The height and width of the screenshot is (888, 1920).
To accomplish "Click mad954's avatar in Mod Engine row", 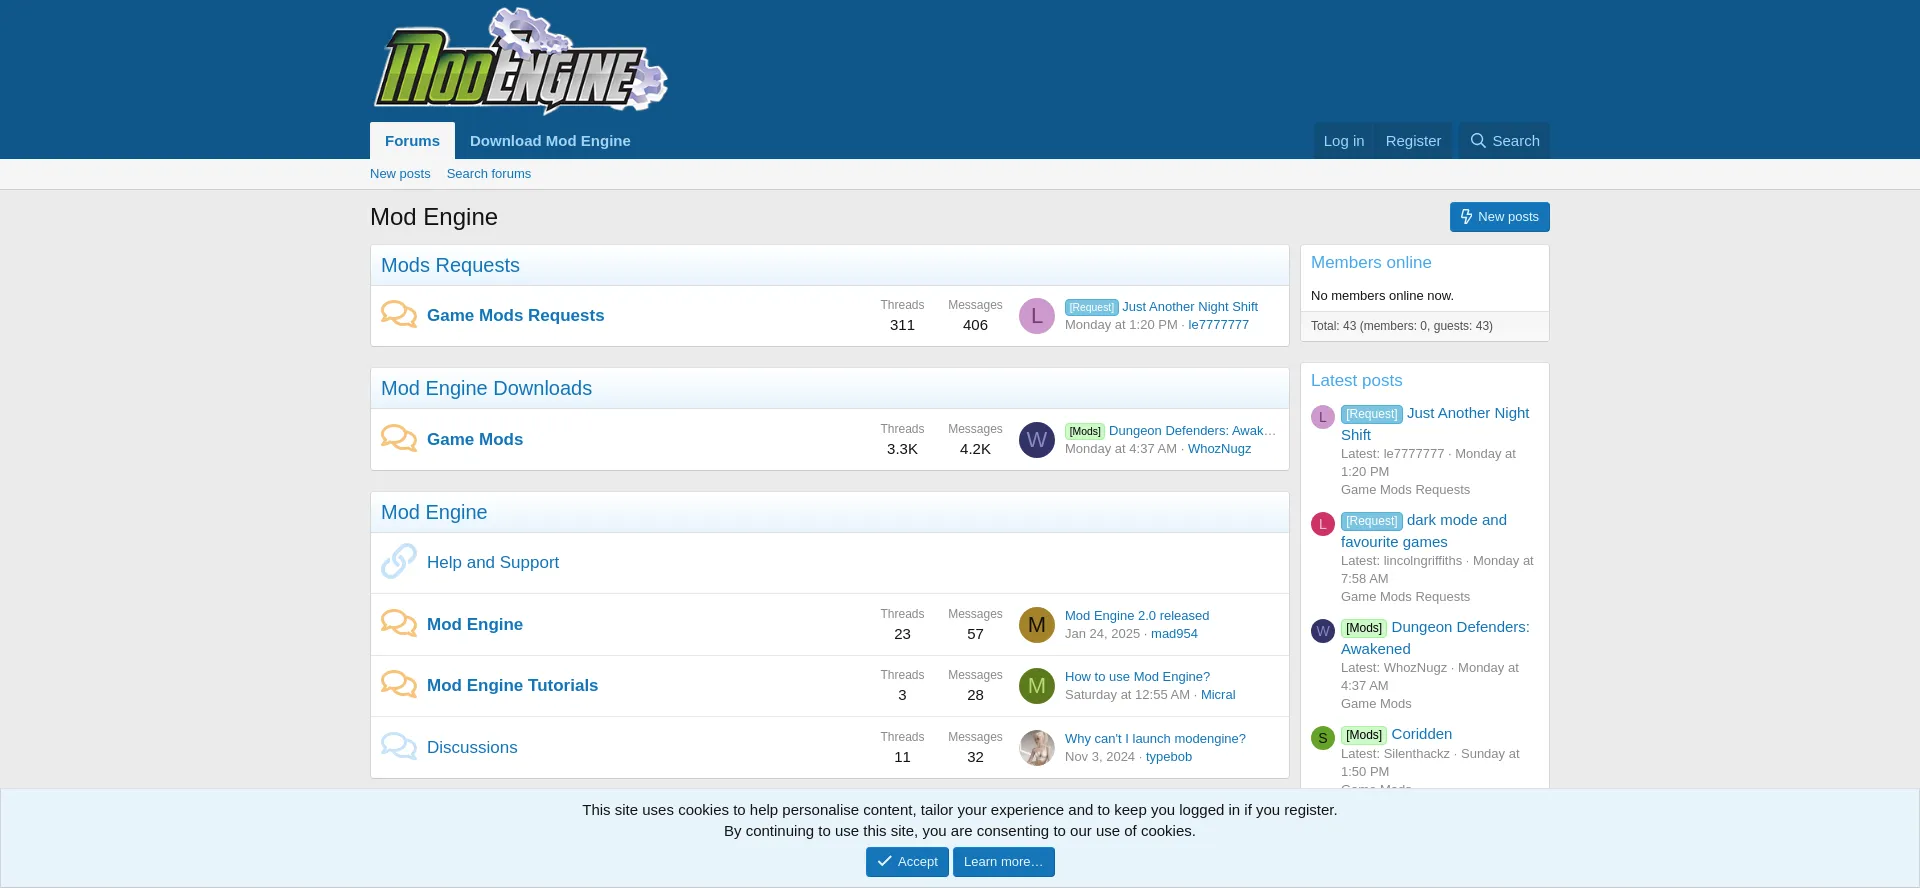I will tap(1036, 625).
